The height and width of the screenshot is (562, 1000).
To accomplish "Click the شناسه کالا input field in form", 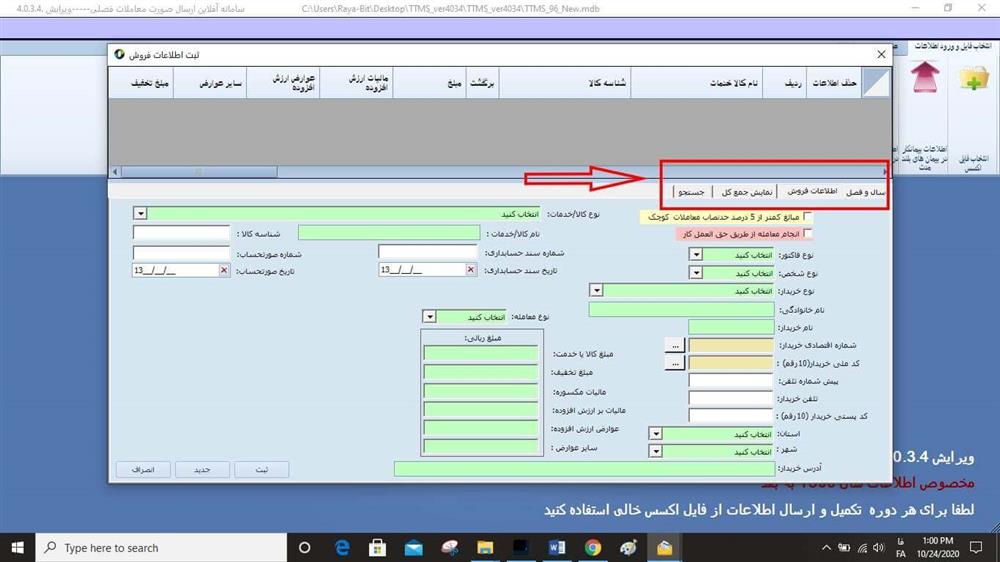I will coord(181,233).
